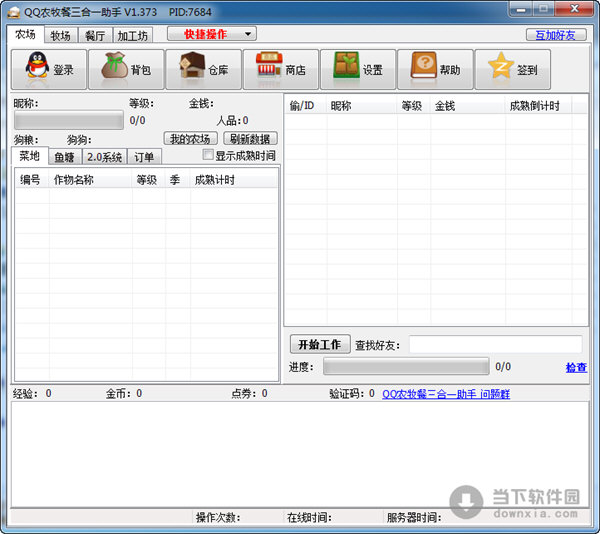Sort by 季 column header
The height and width of the screenshot is (534, 600).
tap(178, 179)
